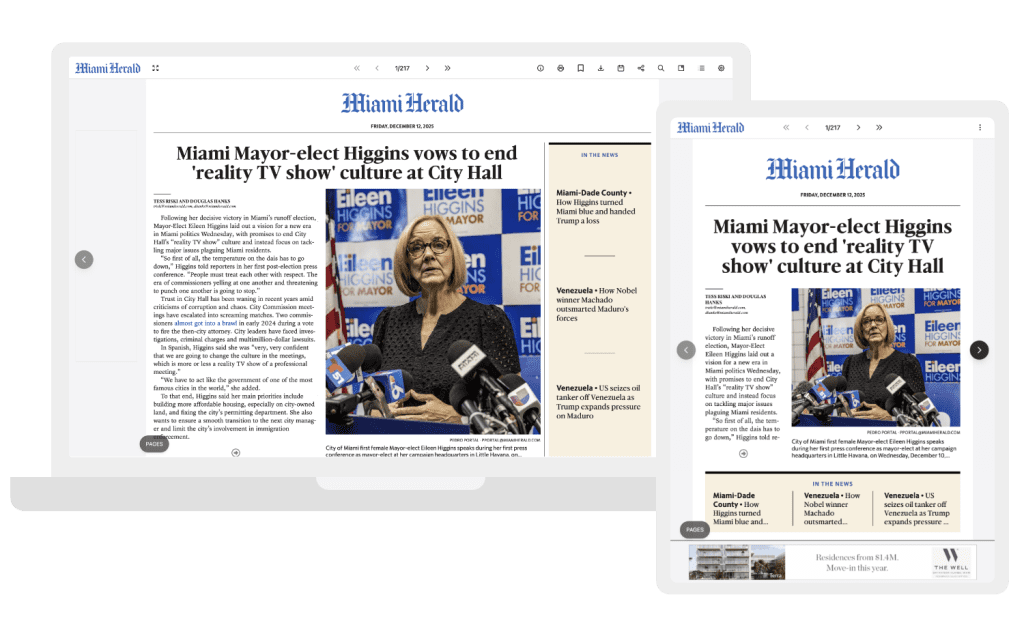
Task: Click the dark right arrow on tablet page
Action: [x=979, y=350]
